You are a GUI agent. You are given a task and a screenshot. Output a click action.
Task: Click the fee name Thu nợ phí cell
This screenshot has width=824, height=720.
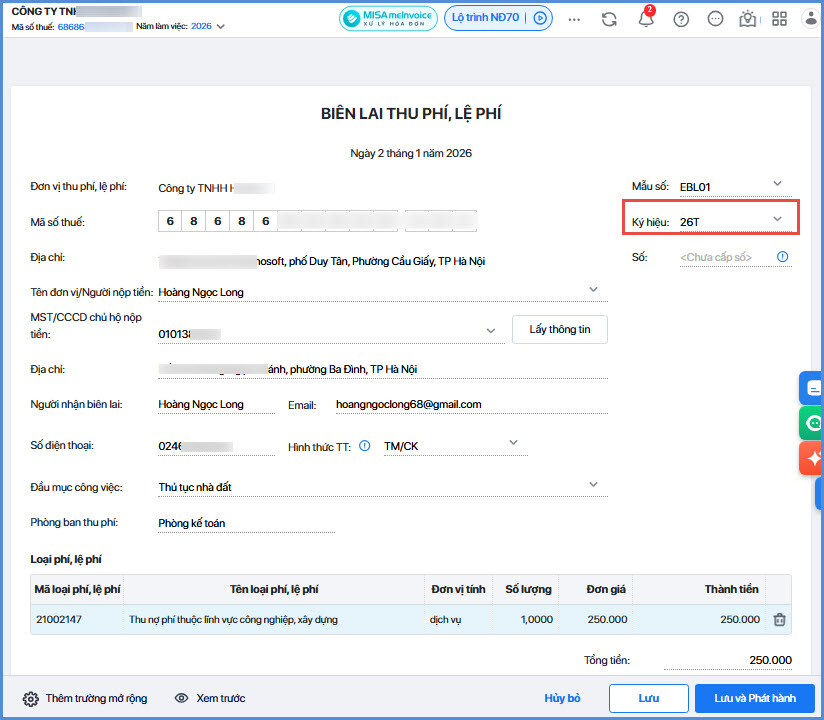[x=274, y=619]
